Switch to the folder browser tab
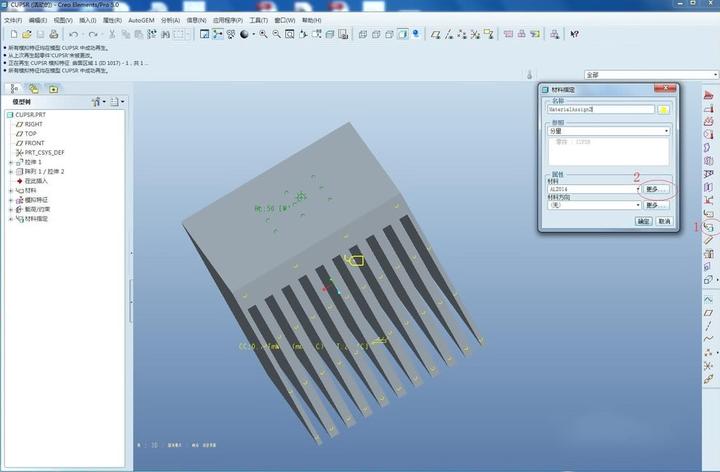 [x=34, y=89]
